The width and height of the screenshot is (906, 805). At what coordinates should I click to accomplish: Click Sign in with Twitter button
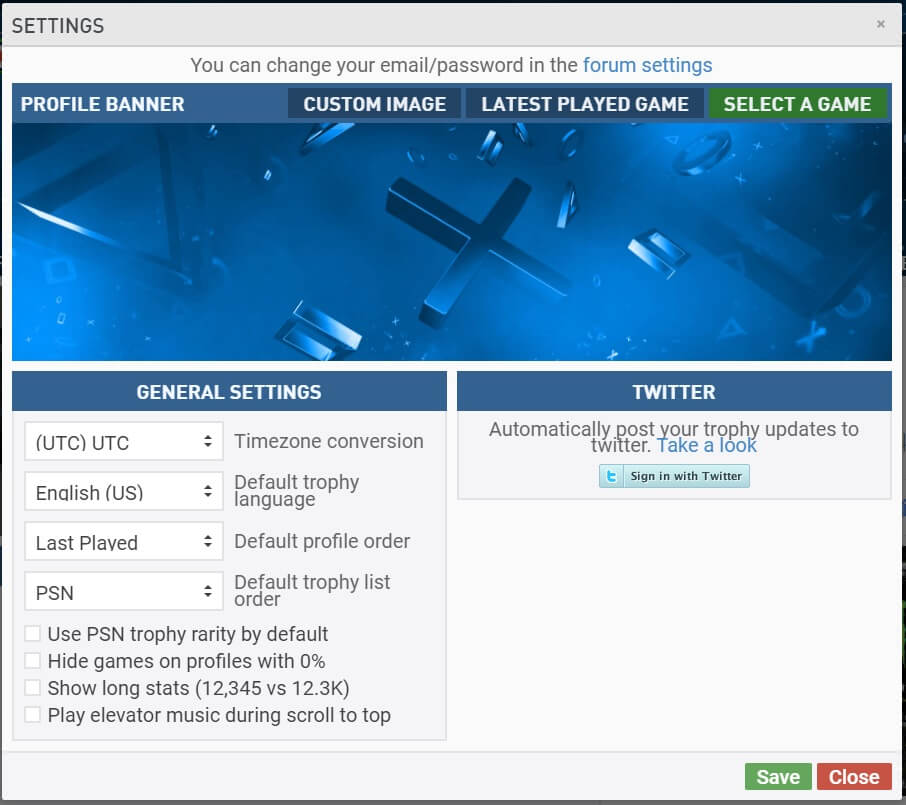[674, 476]
